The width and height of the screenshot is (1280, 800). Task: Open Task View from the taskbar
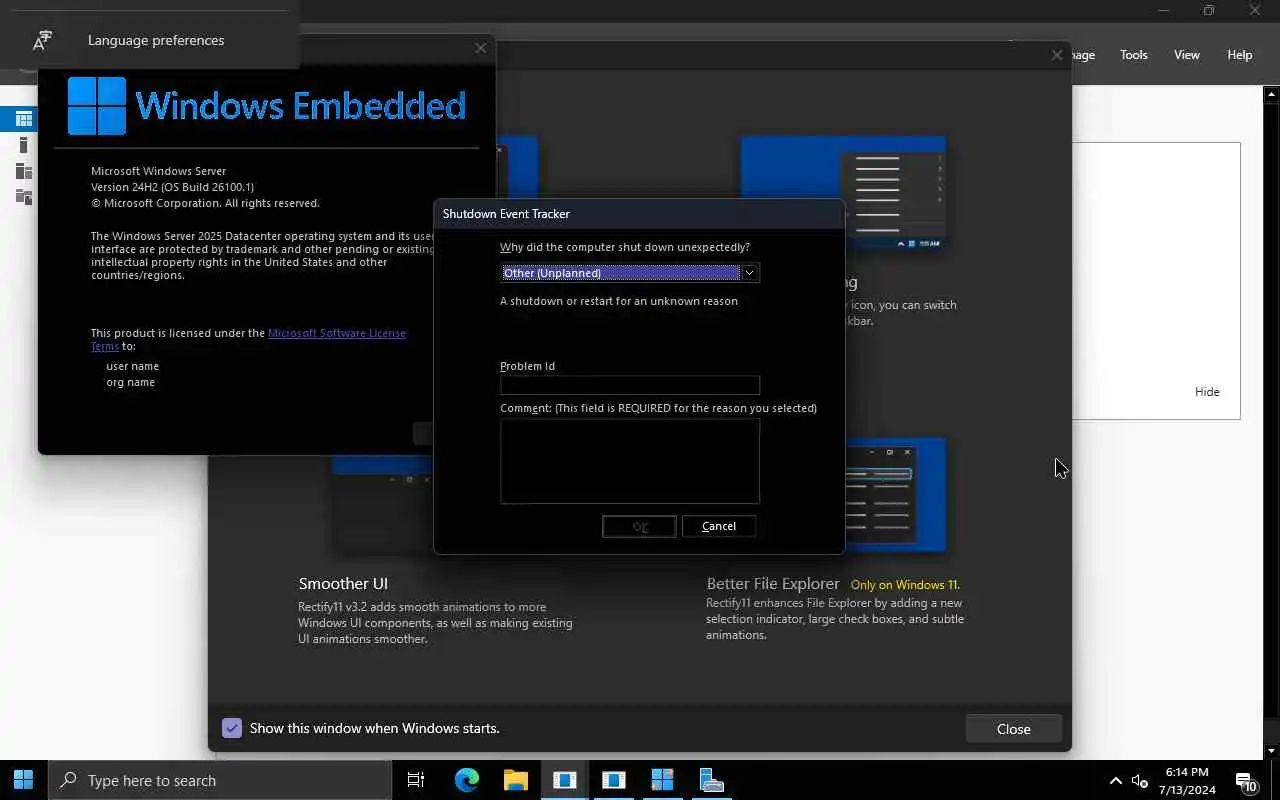416,780
